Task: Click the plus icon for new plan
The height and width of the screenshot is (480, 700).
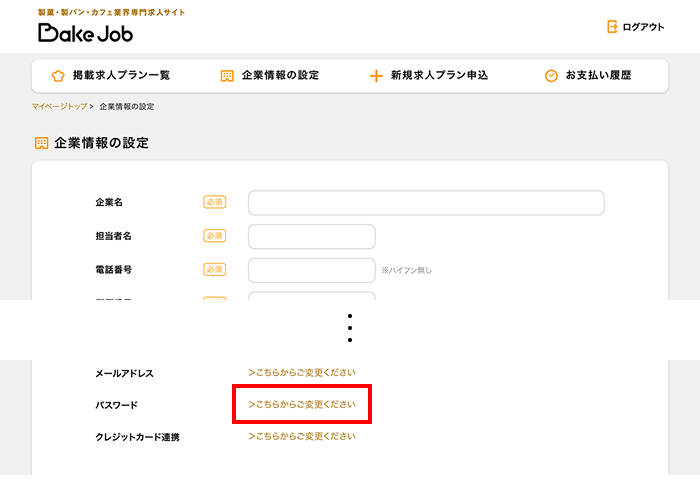Action: click(376, 76)
